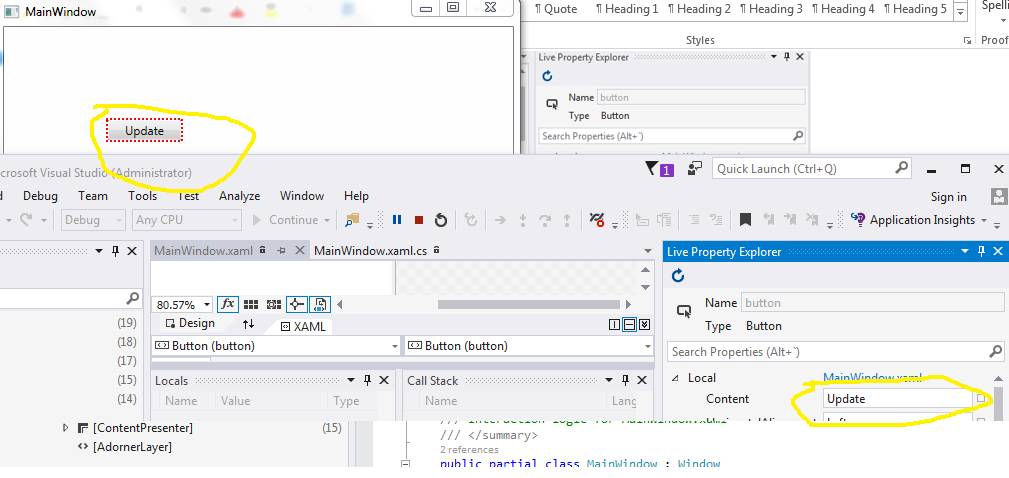
Task: Click select-element icon in blue Live Property Explorer
Action: [683, 312]
